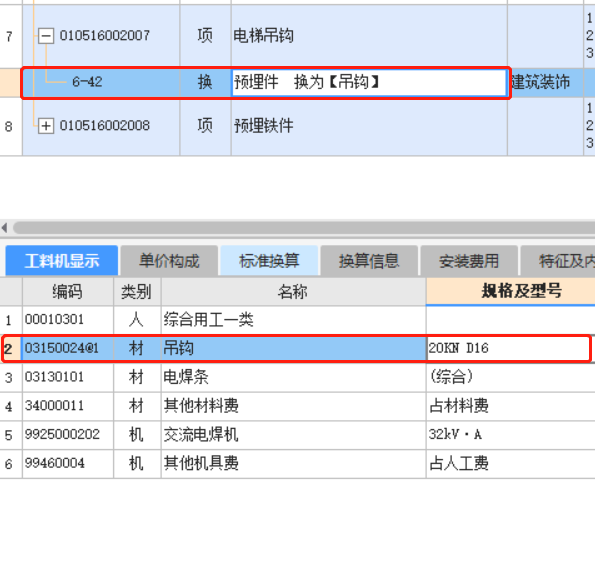595x573 pixels.
Task: Select code 00010301 cell
Action: click(x=68, y=320)
